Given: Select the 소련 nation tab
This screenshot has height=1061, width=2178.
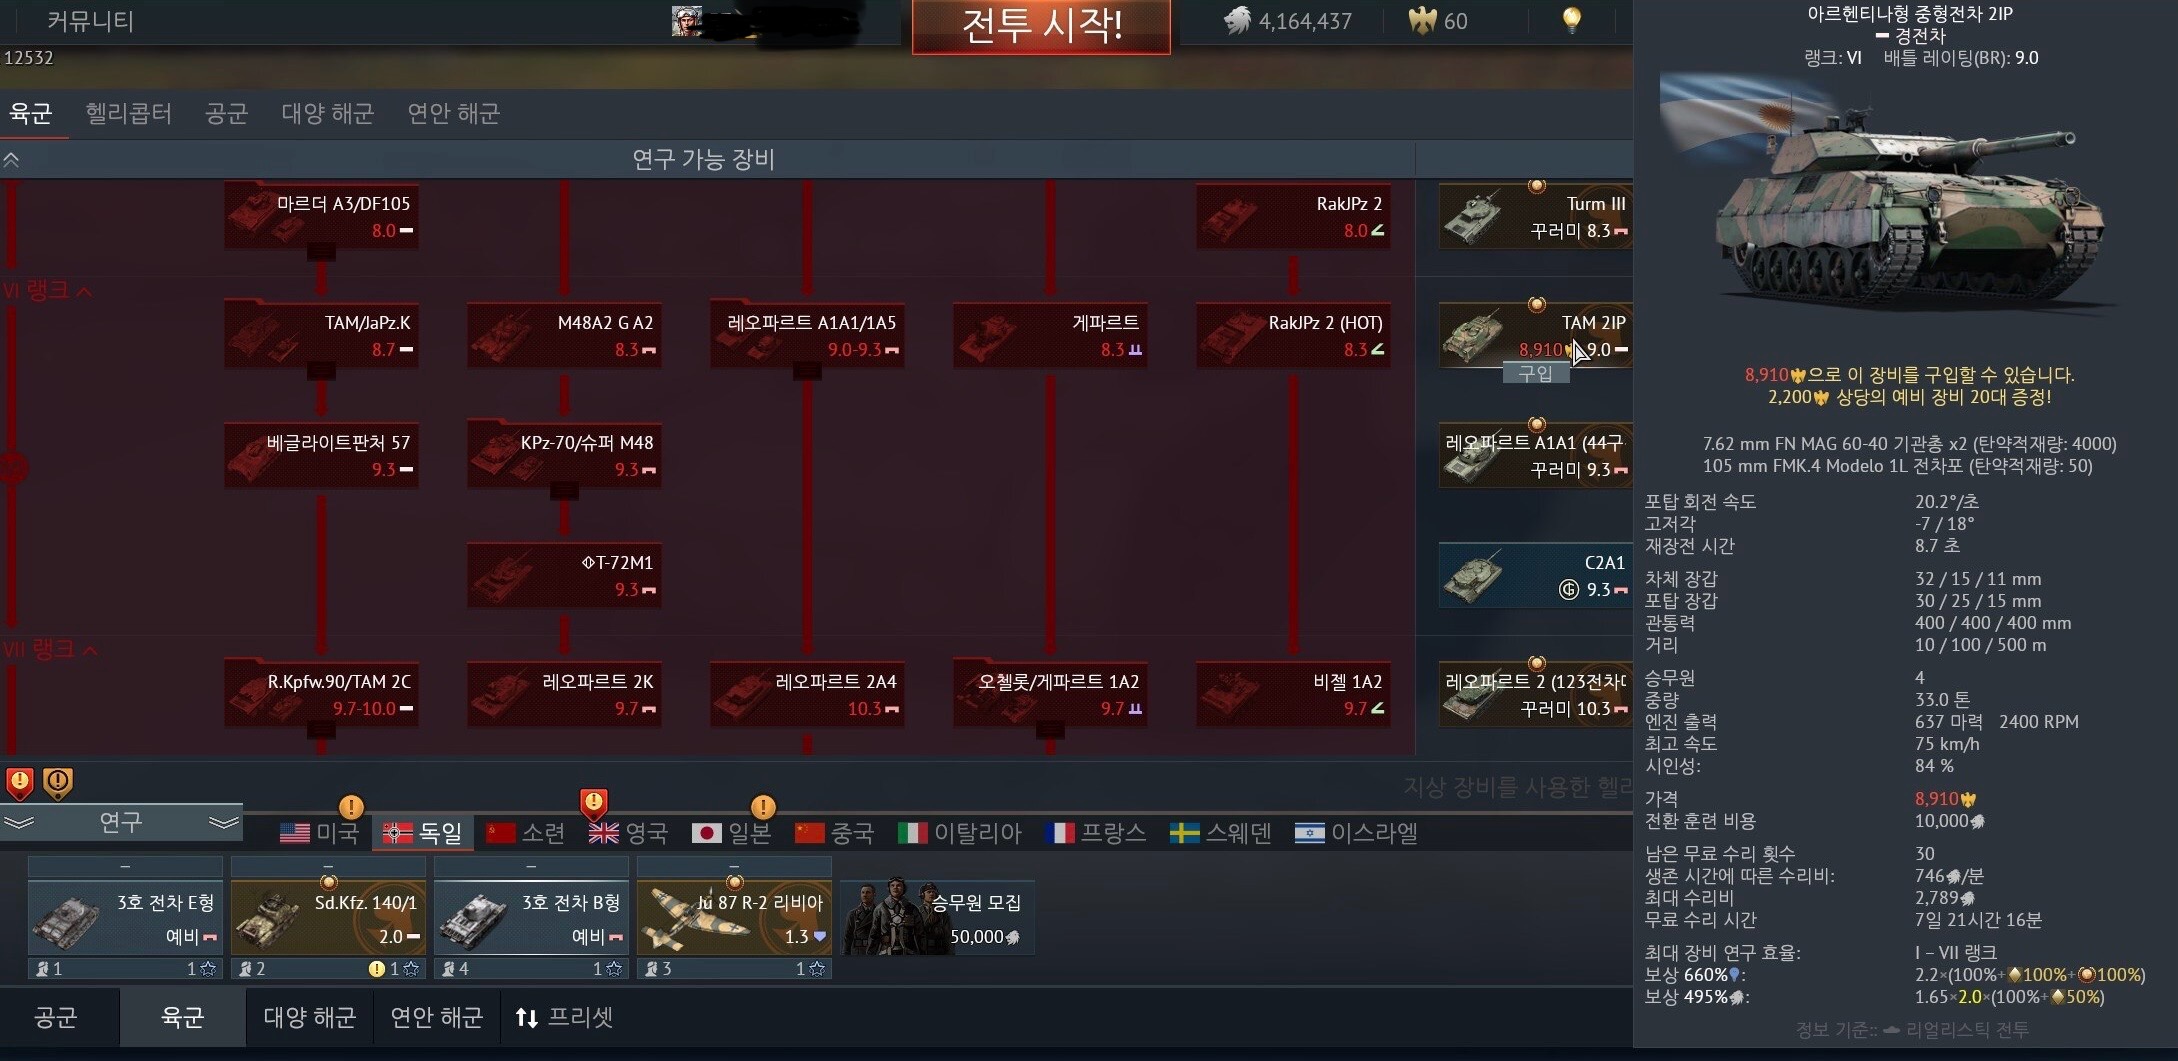Looking at the screenshot, I should pos(526,832).
